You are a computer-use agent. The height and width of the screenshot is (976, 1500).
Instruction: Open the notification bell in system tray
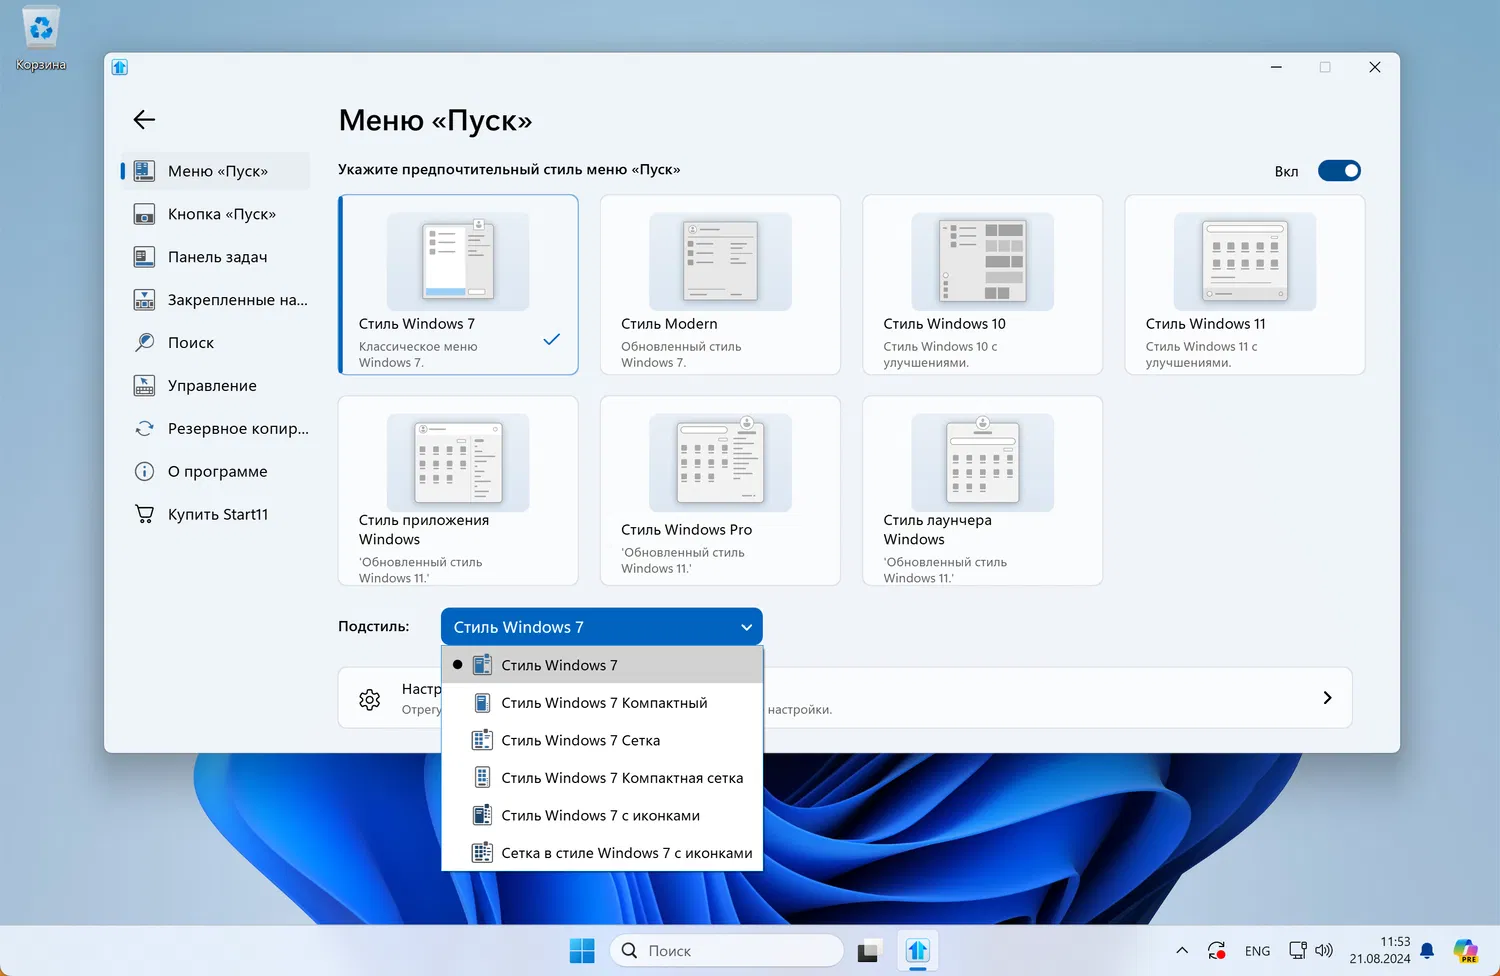click(x=1427, y=951)
